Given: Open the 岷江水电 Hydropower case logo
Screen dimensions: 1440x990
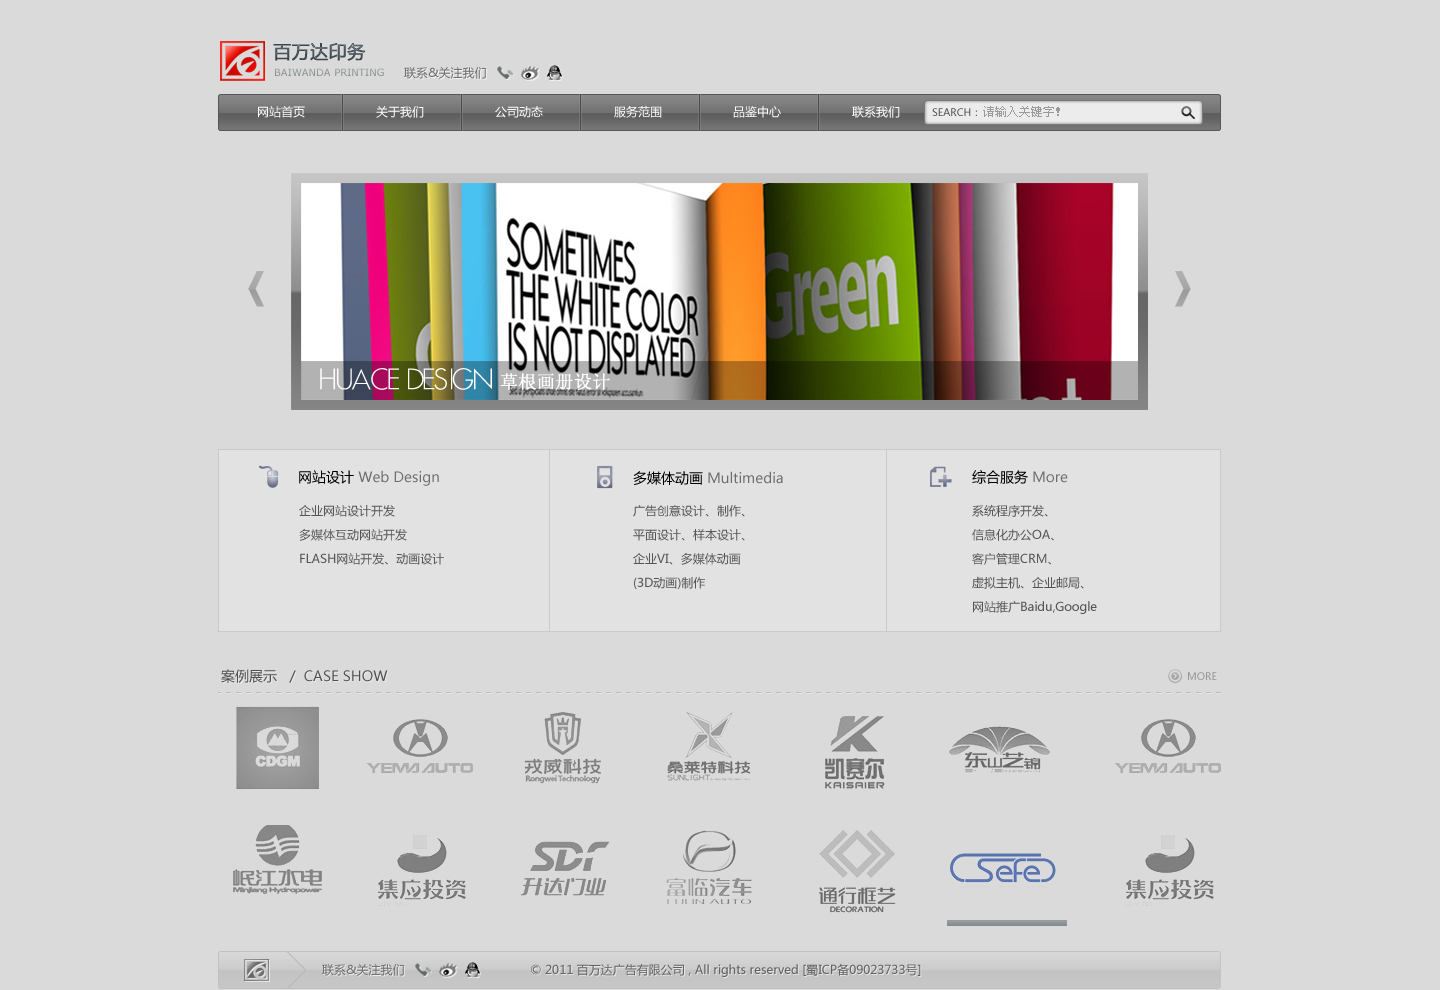Looking at the screenshot, I should [x=277, y=860].
